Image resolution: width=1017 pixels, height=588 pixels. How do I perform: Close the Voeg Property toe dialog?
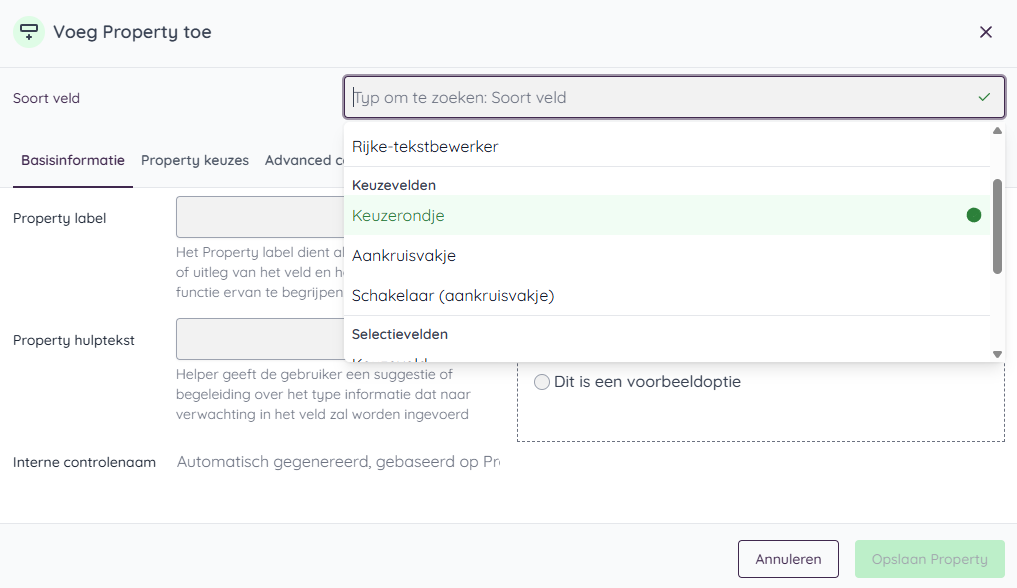985,32
